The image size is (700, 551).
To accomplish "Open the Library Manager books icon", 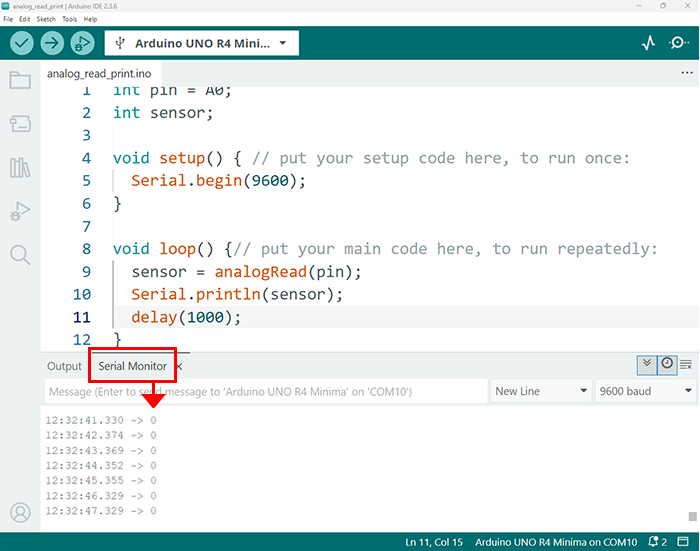I will pos(20,167).
